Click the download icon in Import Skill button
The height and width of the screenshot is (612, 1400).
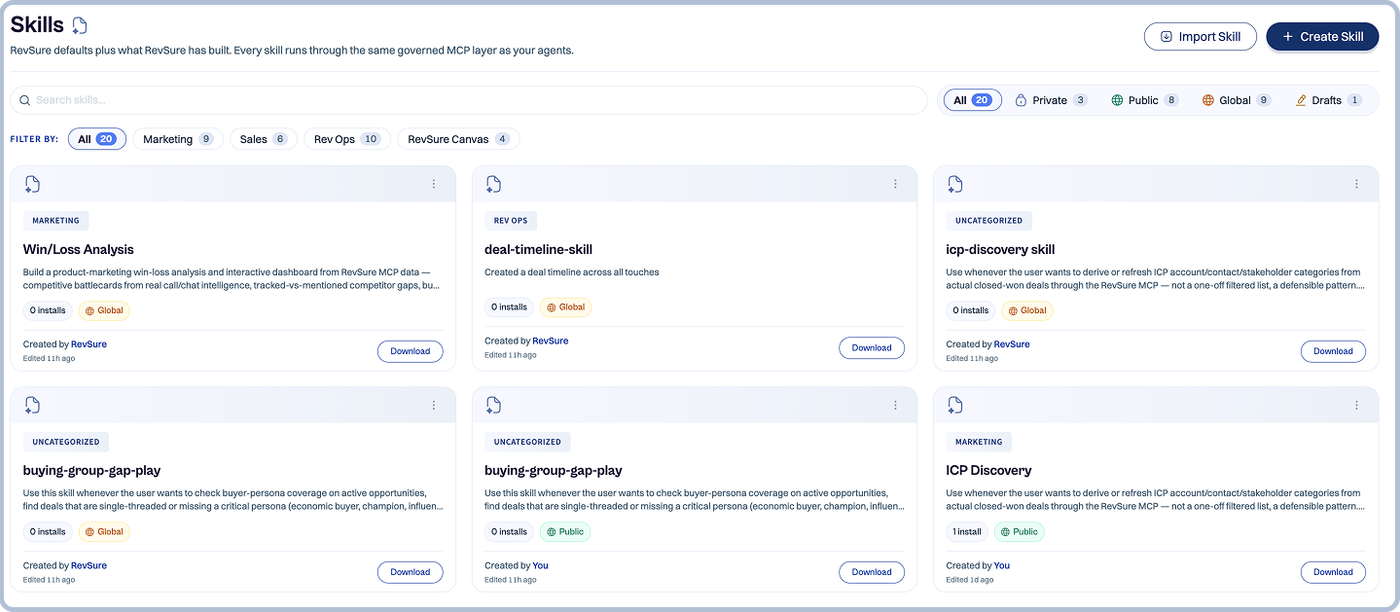(x=1166, y=37)
